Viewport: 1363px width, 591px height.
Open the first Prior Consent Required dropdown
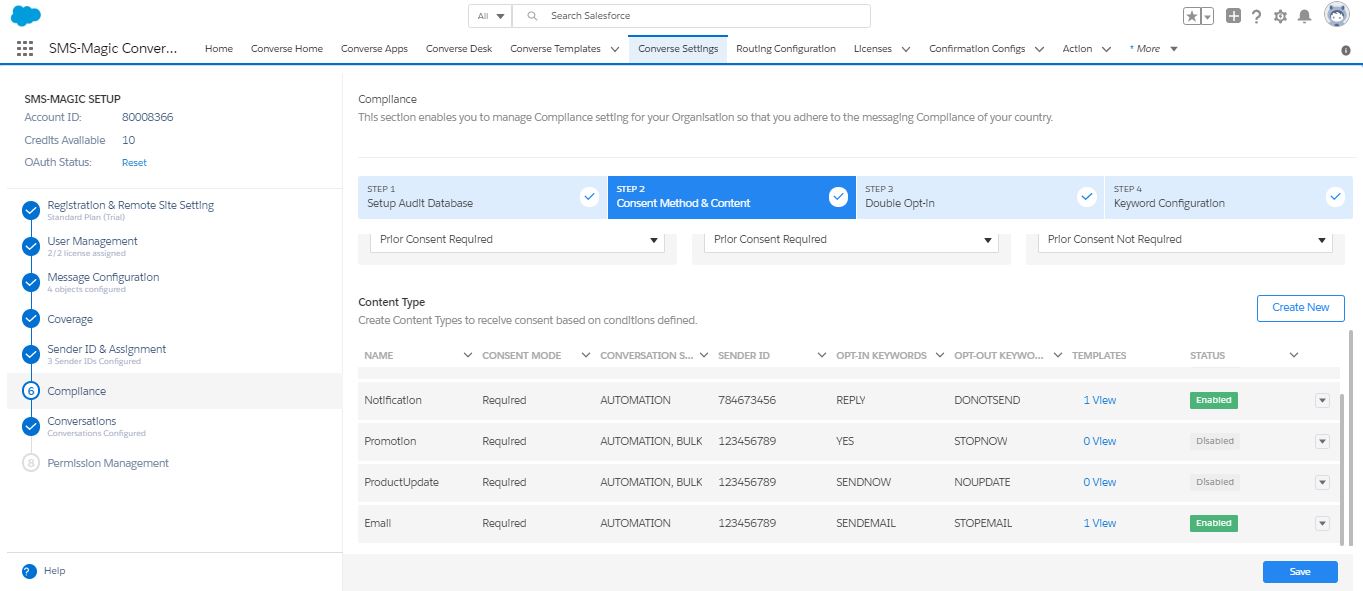[517, 240]
